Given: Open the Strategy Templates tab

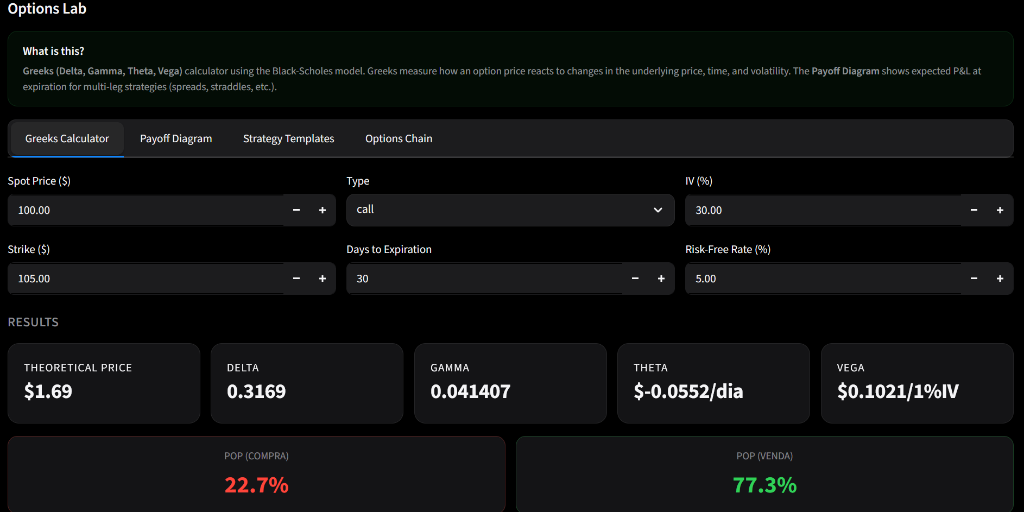Looking at the screenshot, I should pyautogui.click(x=288, y=139).
